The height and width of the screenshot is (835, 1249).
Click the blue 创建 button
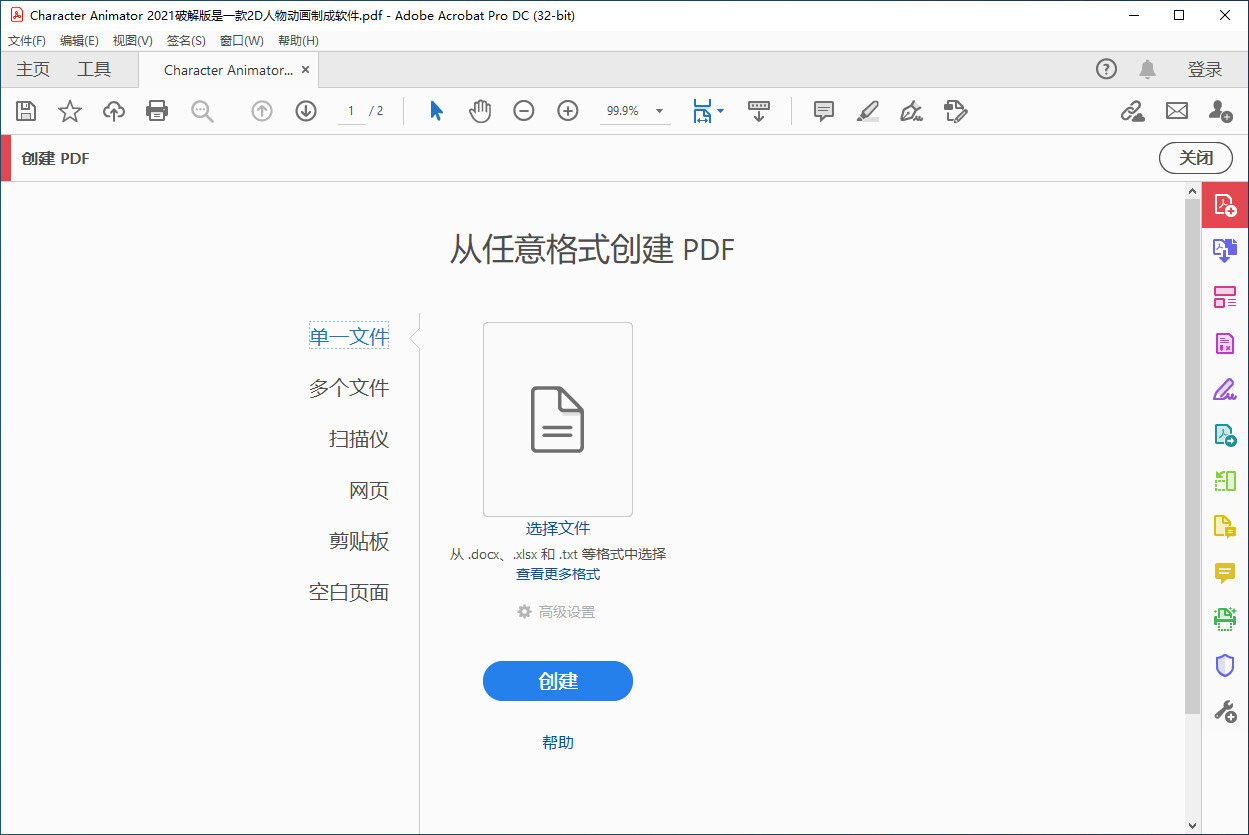558,681
